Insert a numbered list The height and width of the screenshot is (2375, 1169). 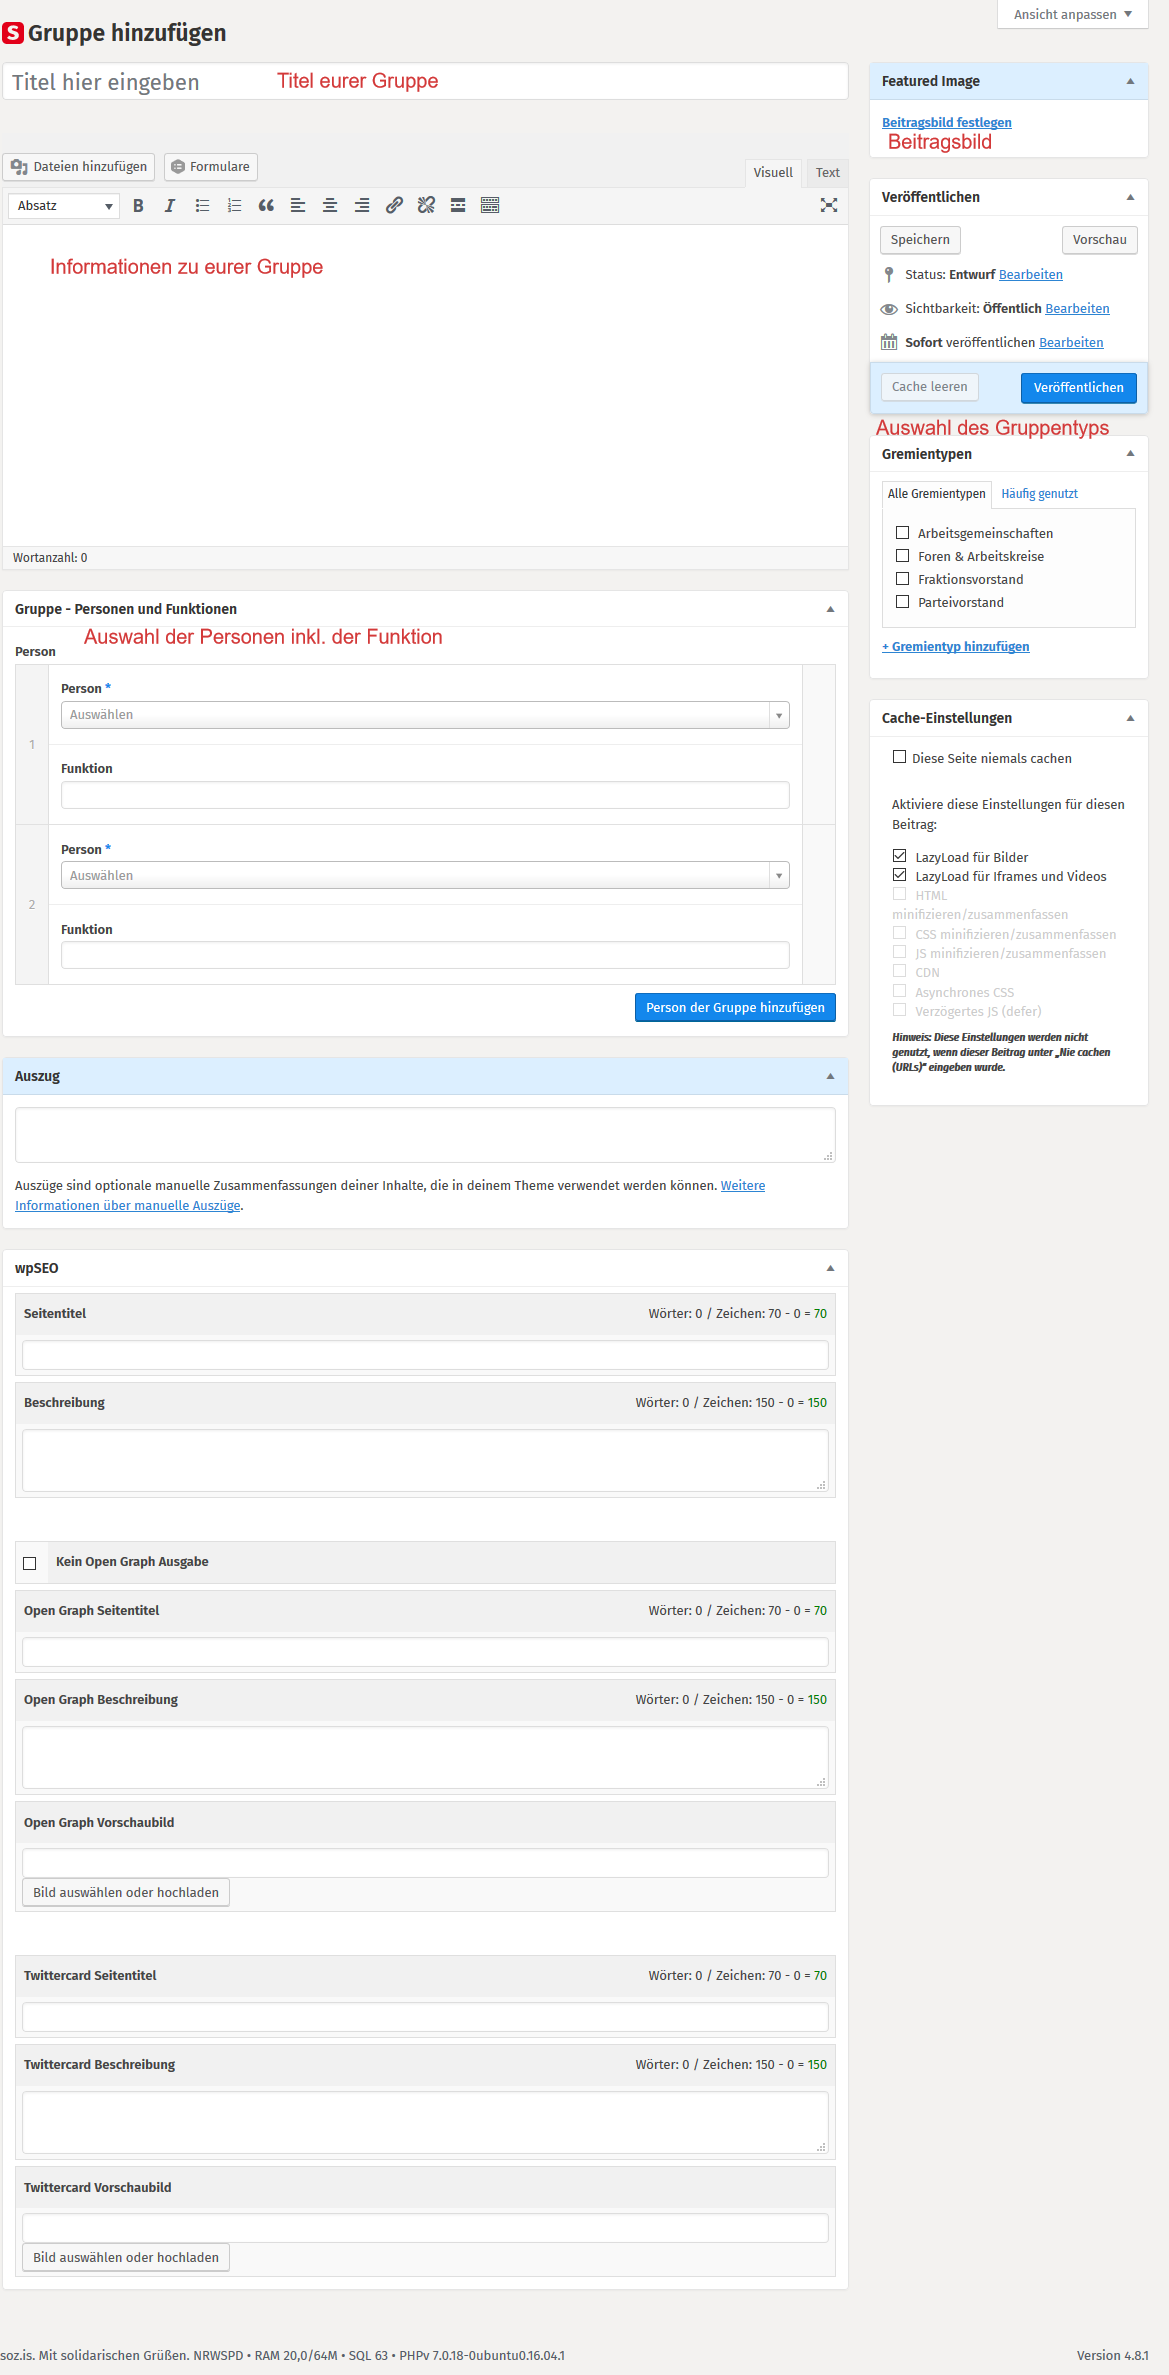234,206
